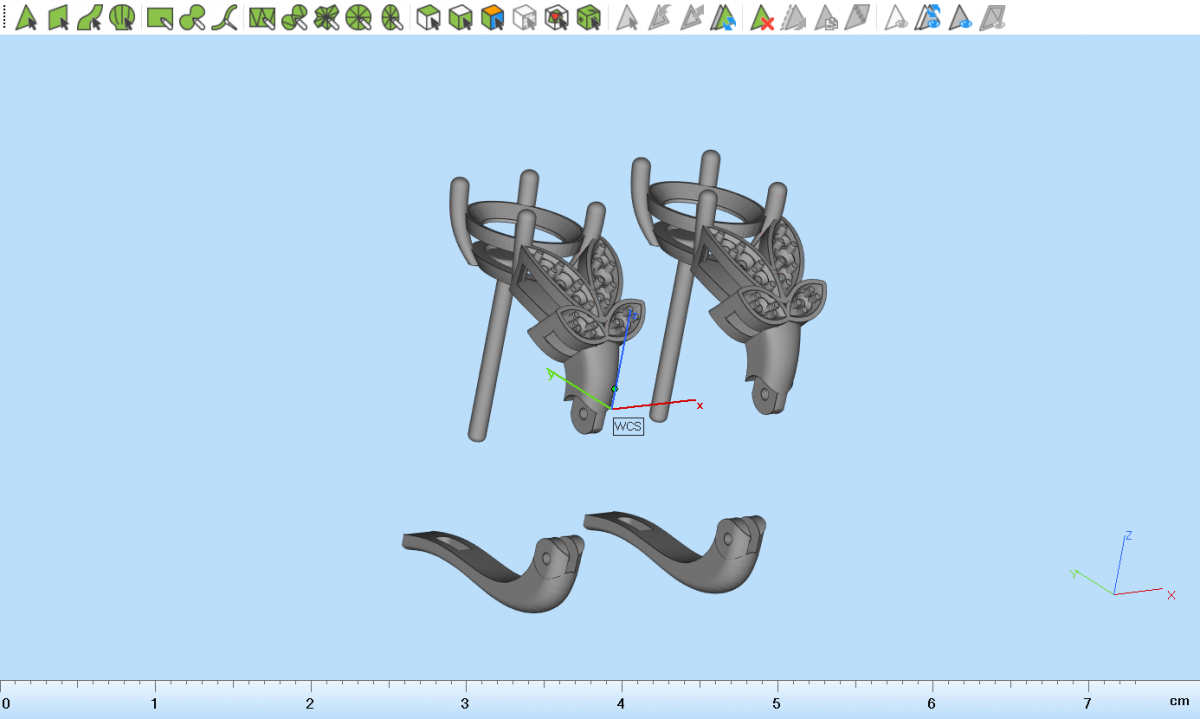Pick the curve-with-pencil marking tool
This screenshot has height=719, width=1200.
tap(226, 17)
